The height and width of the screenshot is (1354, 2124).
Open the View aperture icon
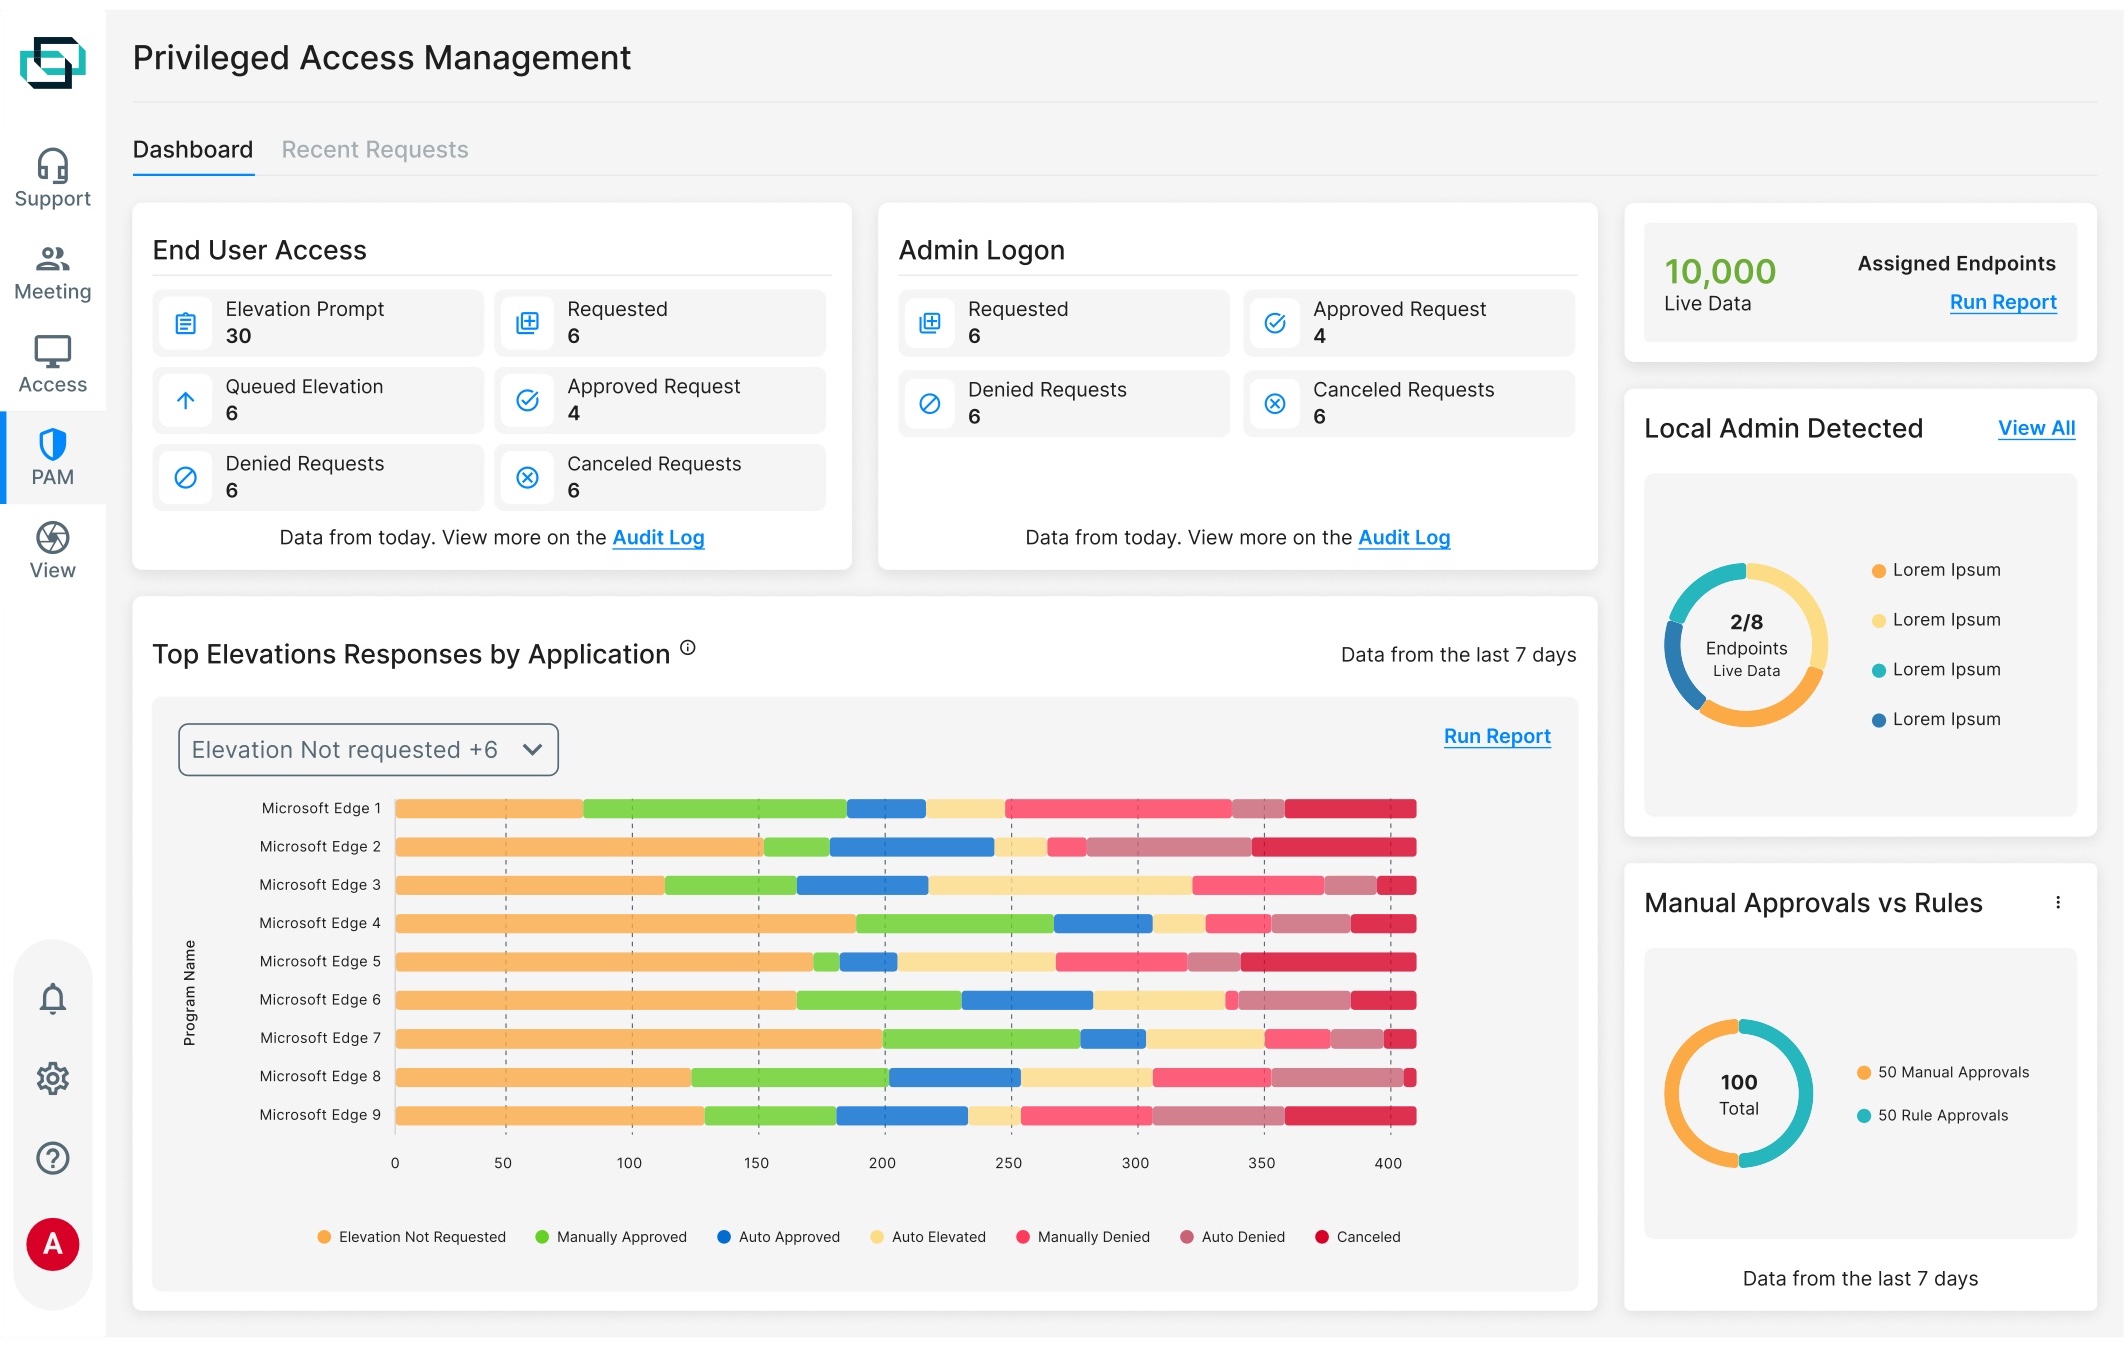pyautogui.click(x=52, y=538)
